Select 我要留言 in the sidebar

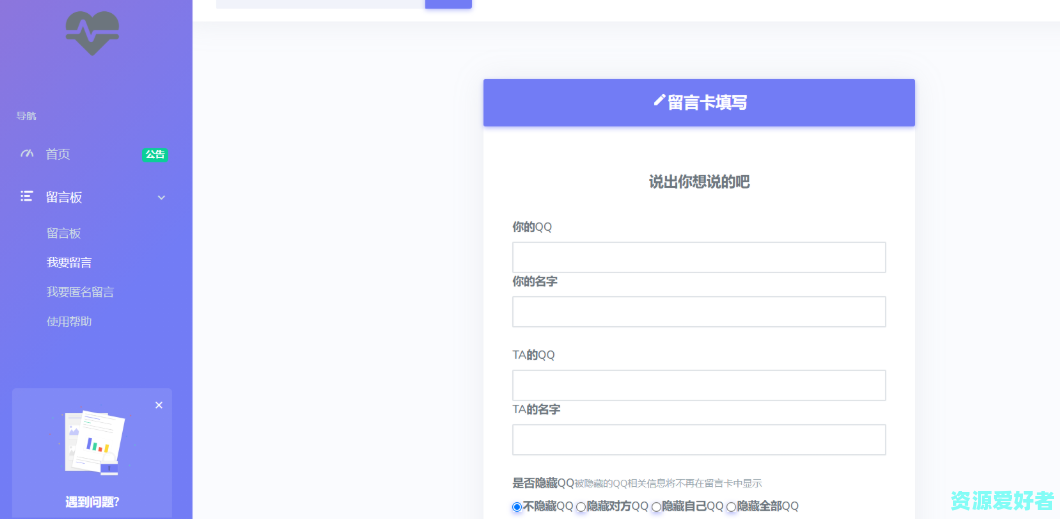69,263
